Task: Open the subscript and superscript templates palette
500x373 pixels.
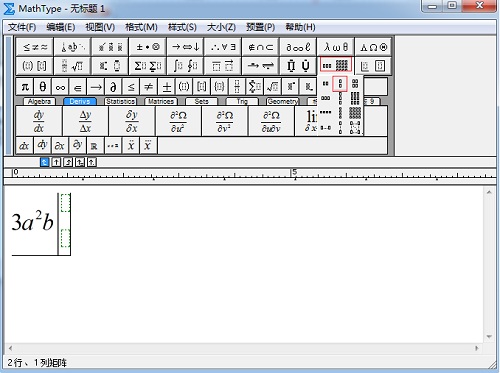Action: [110, 65]
